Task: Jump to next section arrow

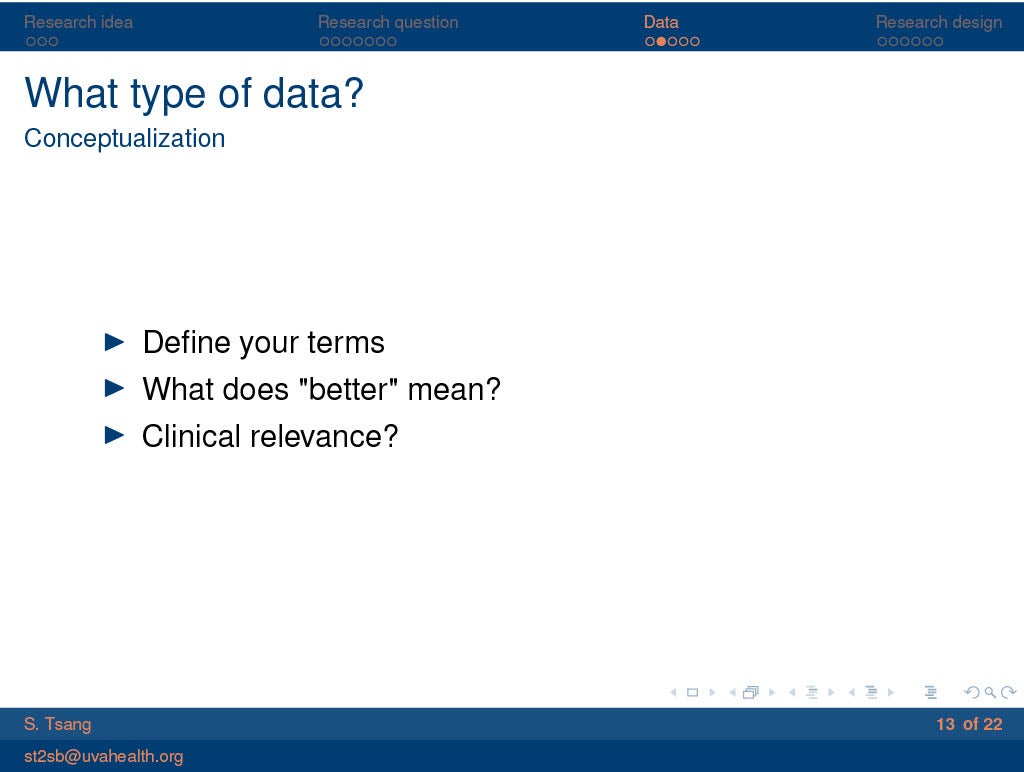Action: [x=891, y=692]
